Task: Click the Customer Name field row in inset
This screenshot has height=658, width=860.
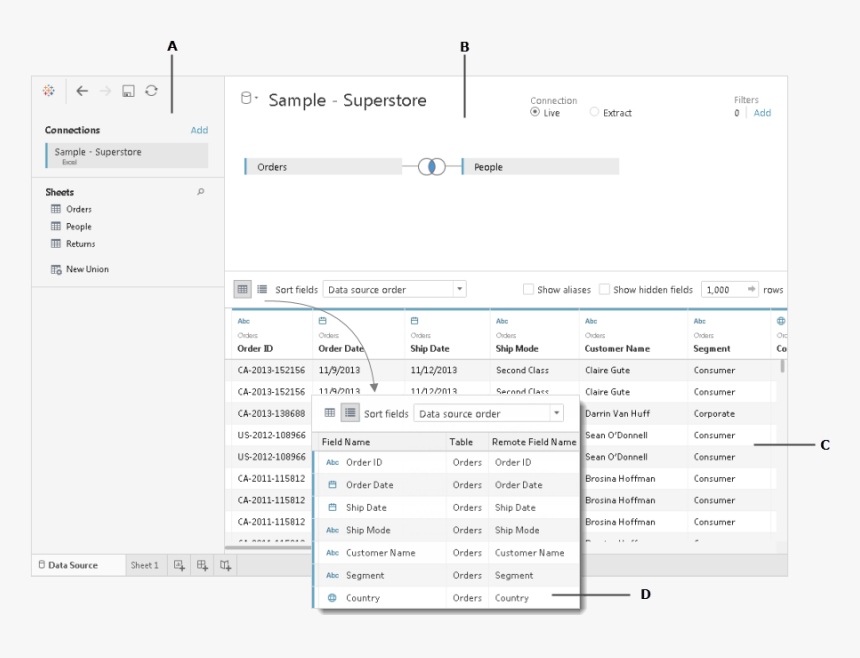Action: (446, 553)
